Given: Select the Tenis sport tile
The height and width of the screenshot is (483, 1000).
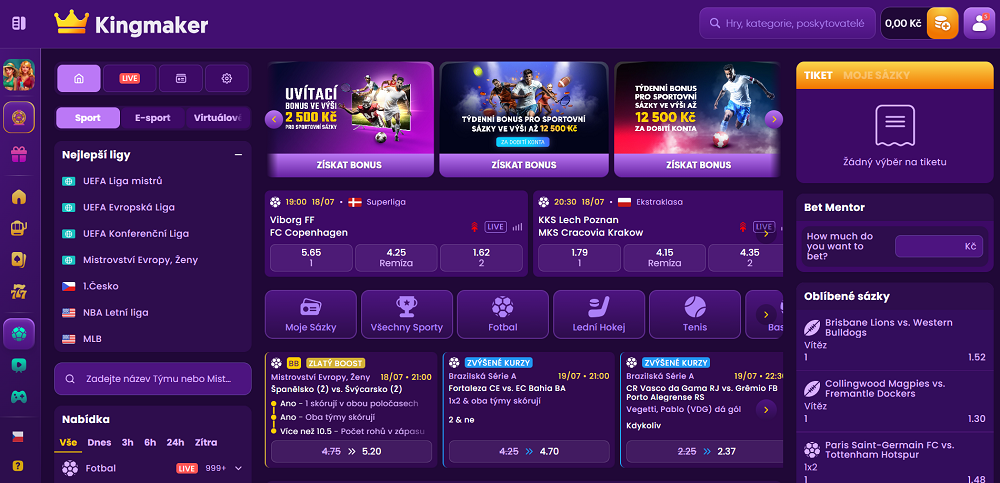Looking at the screenshot, I should 695,314.
